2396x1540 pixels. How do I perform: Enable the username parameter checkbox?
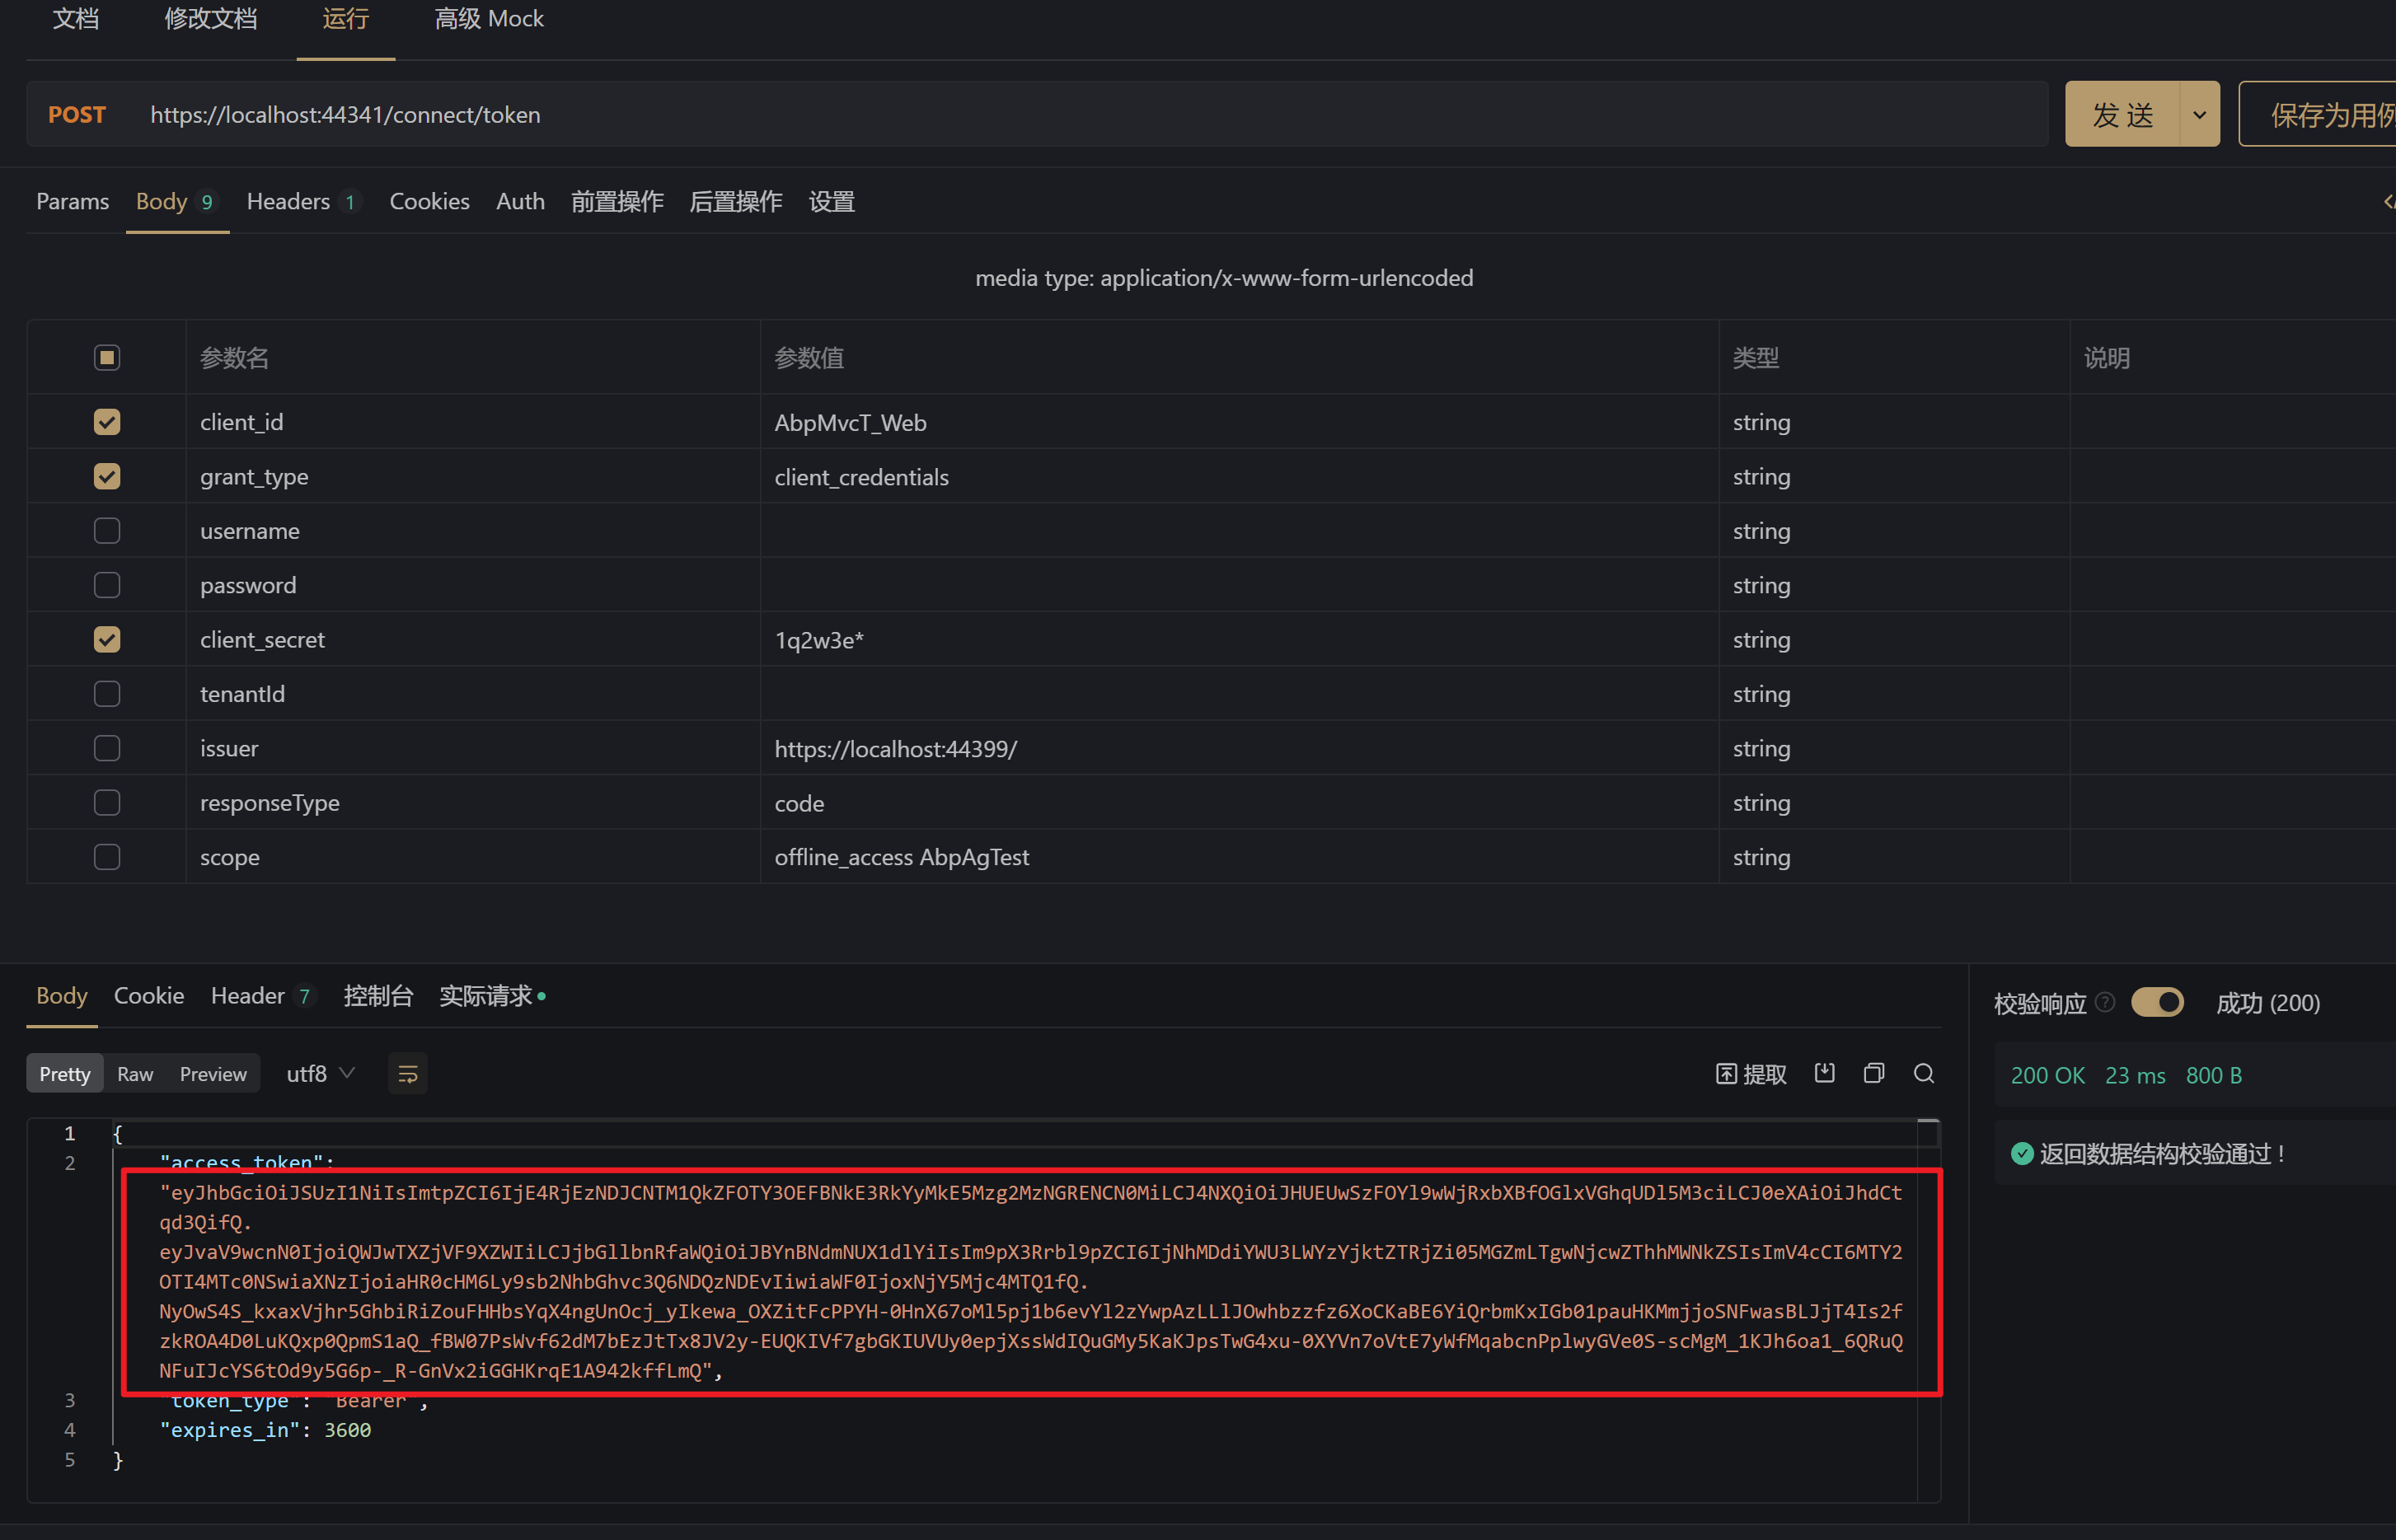click(x=107, y=530)
